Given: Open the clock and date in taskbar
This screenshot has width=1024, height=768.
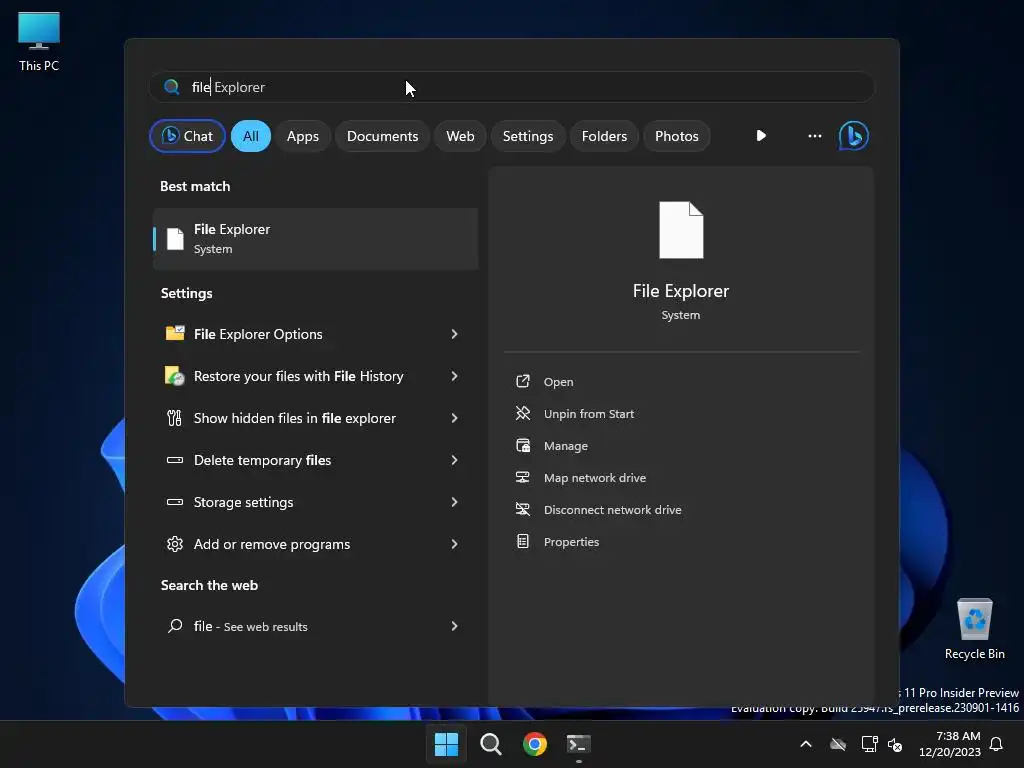Looking at the screenshot, I should coord(950,744).
